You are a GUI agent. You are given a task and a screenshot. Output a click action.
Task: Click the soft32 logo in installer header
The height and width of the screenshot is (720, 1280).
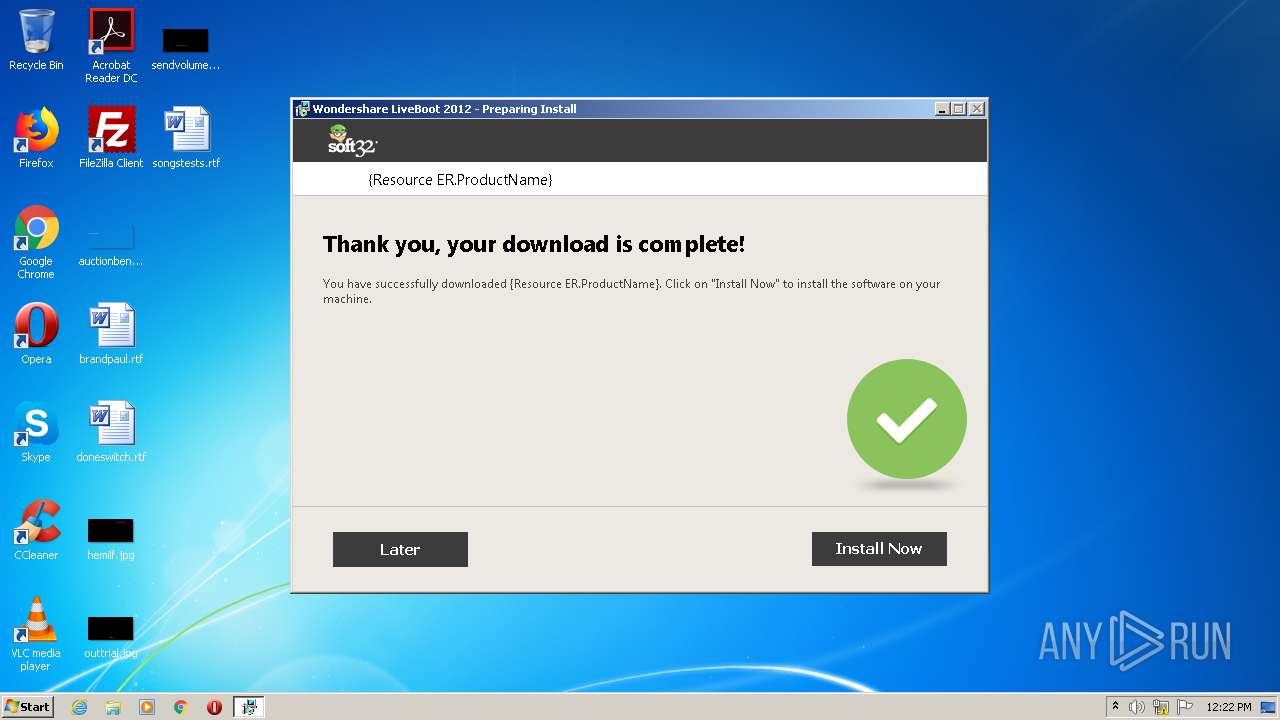352,141
